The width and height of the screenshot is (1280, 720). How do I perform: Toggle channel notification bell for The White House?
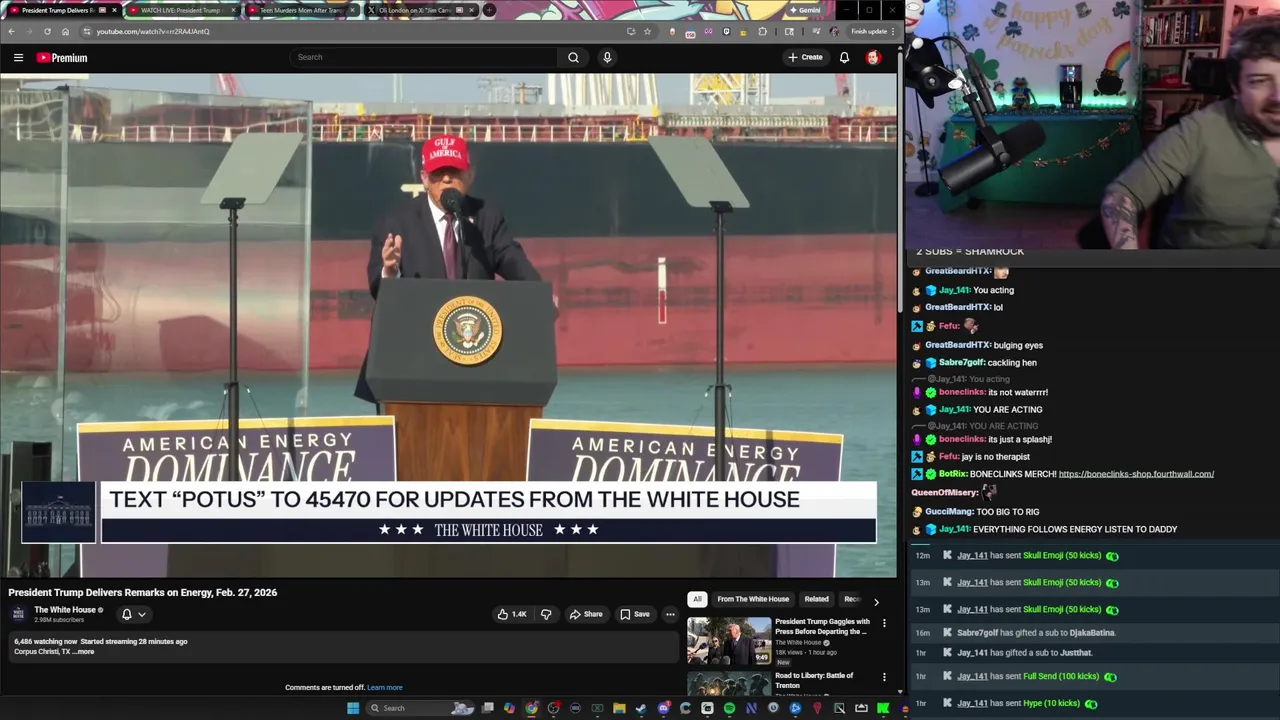[126, 614]
